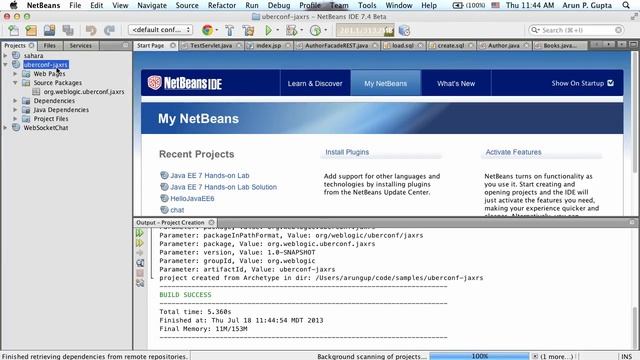Cancel the background scanning progress task

pyautogui.click(x=535, y=356)
